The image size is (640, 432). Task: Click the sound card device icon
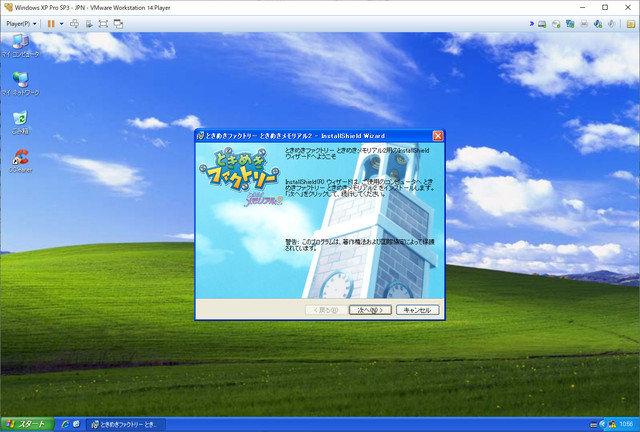click(598, 24)
